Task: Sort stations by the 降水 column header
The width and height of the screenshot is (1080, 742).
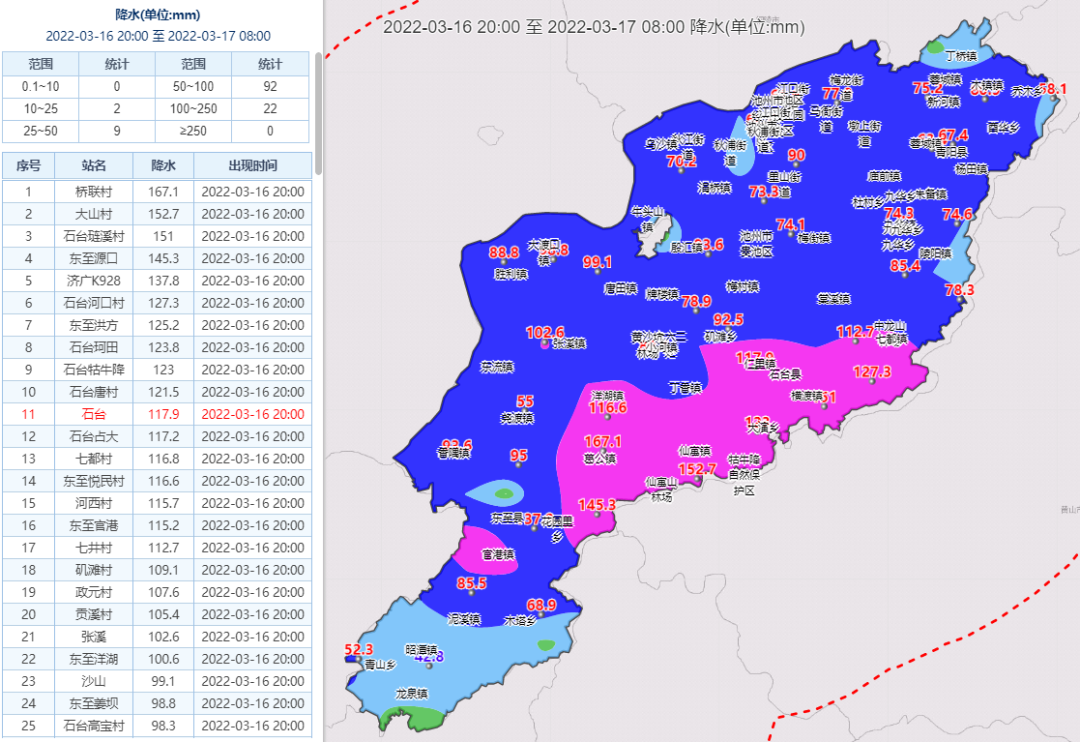Action: (x=163, y=165)
